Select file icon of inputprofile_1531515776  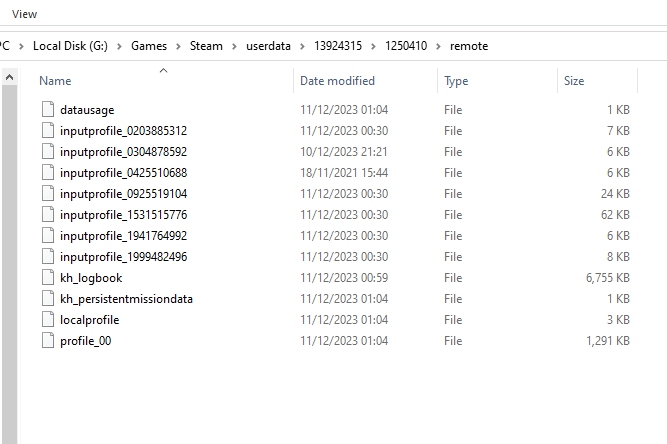click(x=48, y=214)
